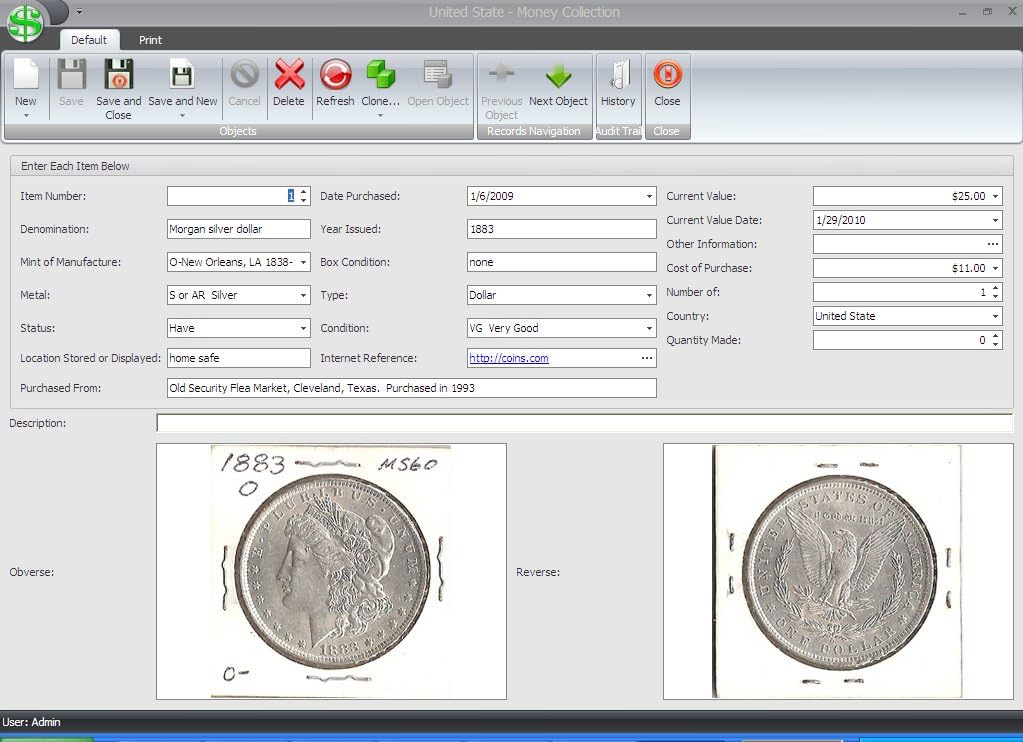Select the Default ribbon tab

[90, 40]
